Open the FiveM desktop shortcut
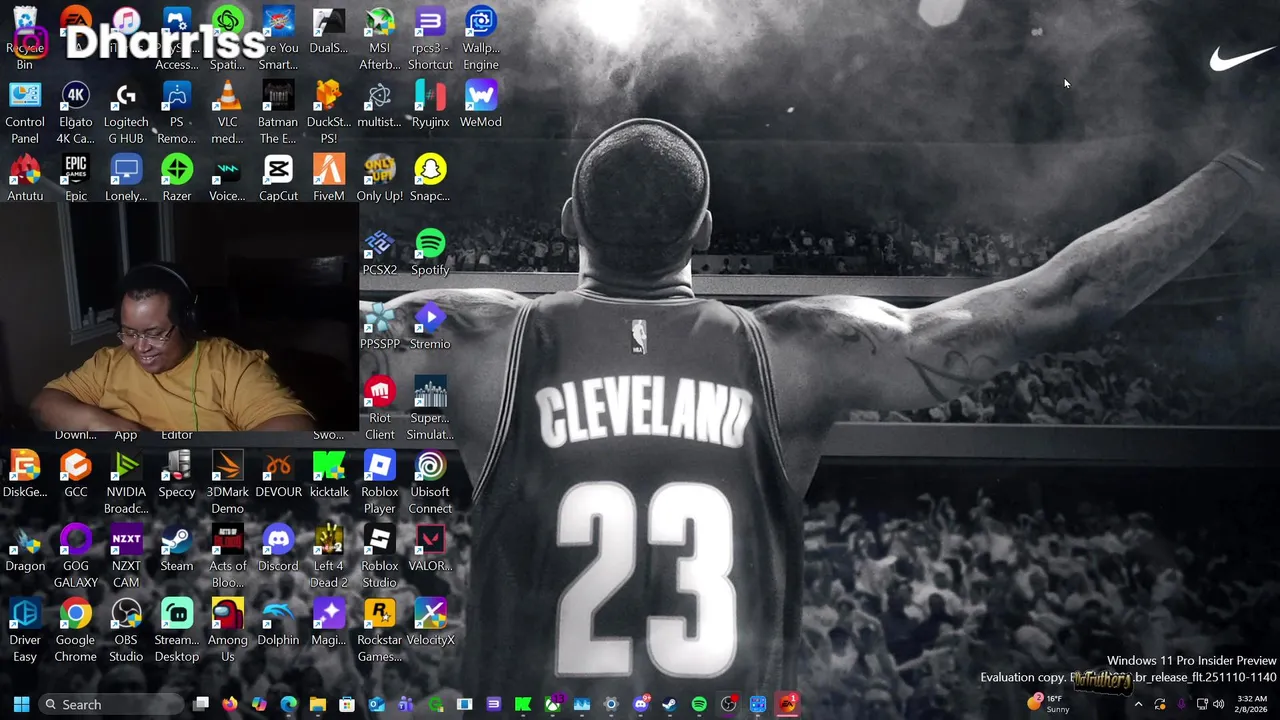 329,178
